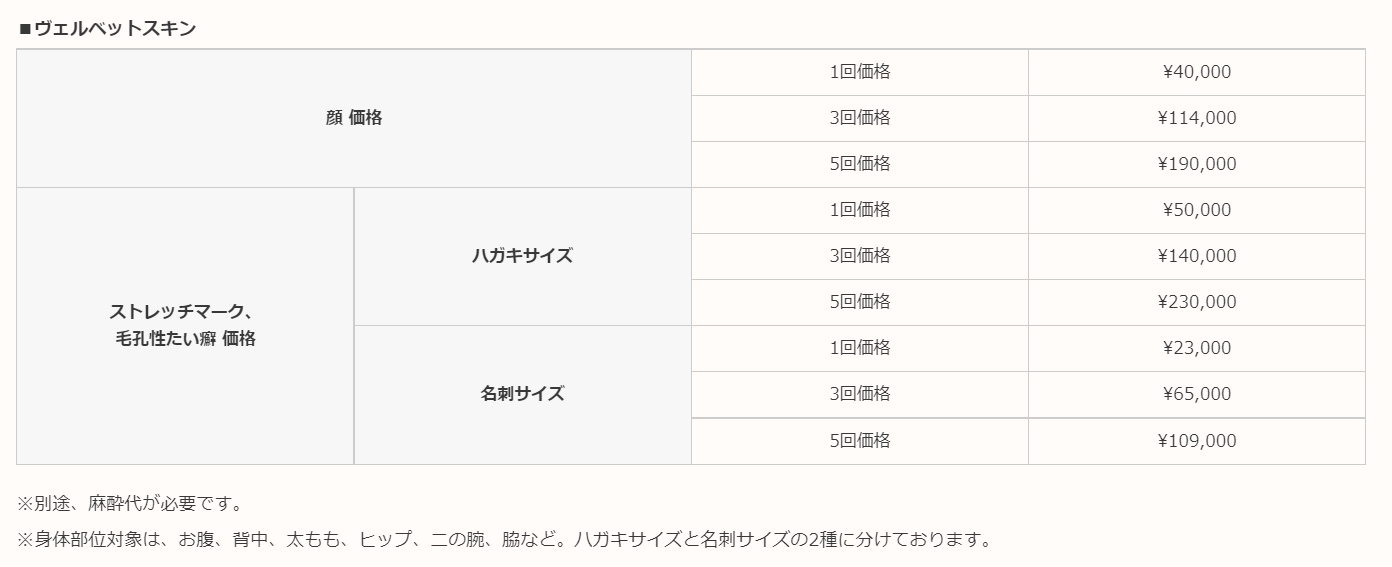Select the ハガキサイズ header cell
Image resolution: width=1392 pixels, height=567 pixels.
point(523,256)
